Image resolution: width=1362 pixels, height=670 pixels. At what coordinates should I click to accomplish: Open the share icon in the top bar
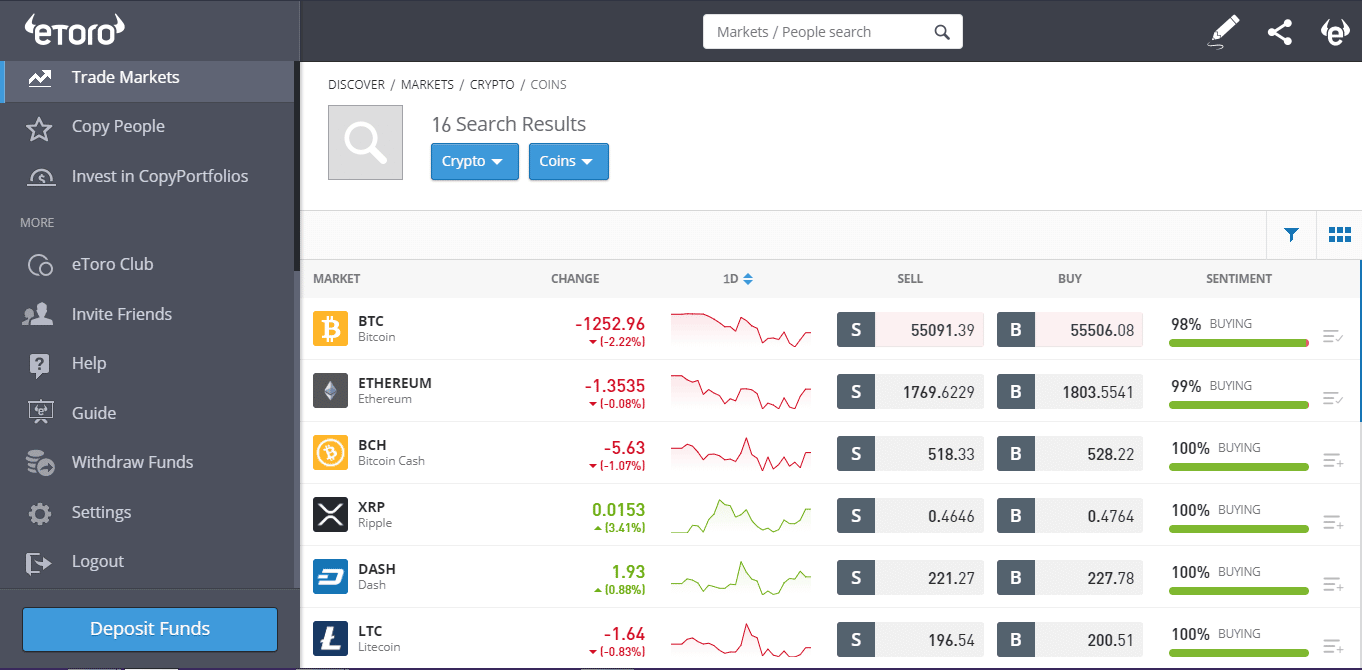click(x=1280, y=31)
